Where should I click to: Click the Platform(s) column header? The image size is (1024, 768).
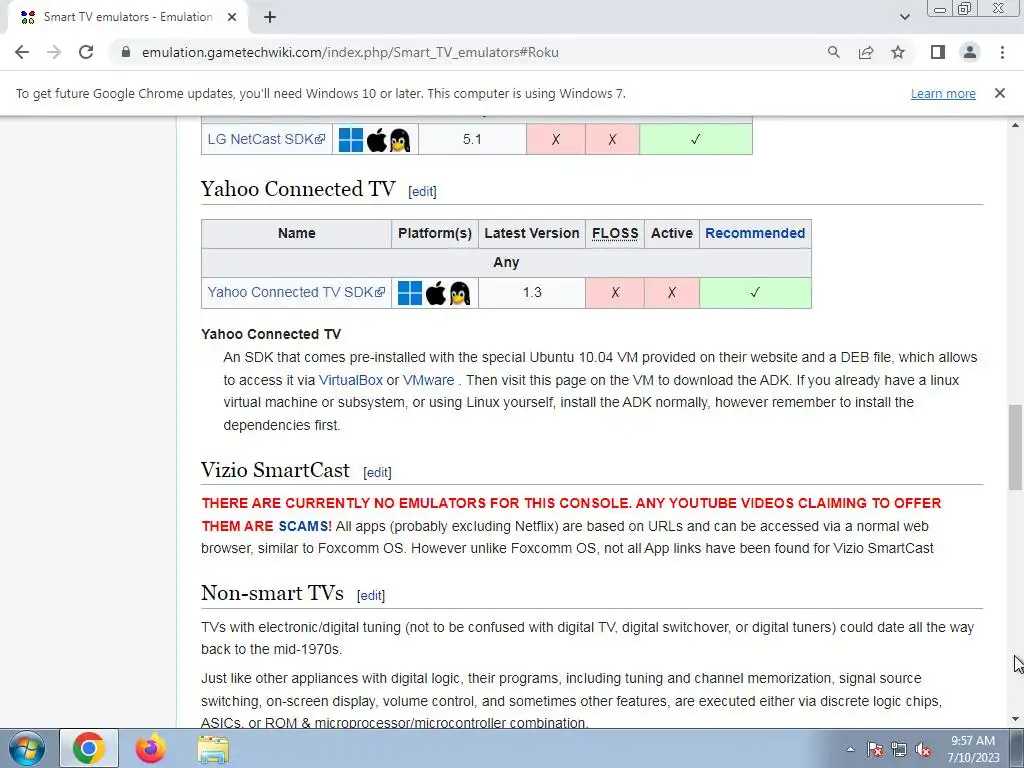point(434,233)
